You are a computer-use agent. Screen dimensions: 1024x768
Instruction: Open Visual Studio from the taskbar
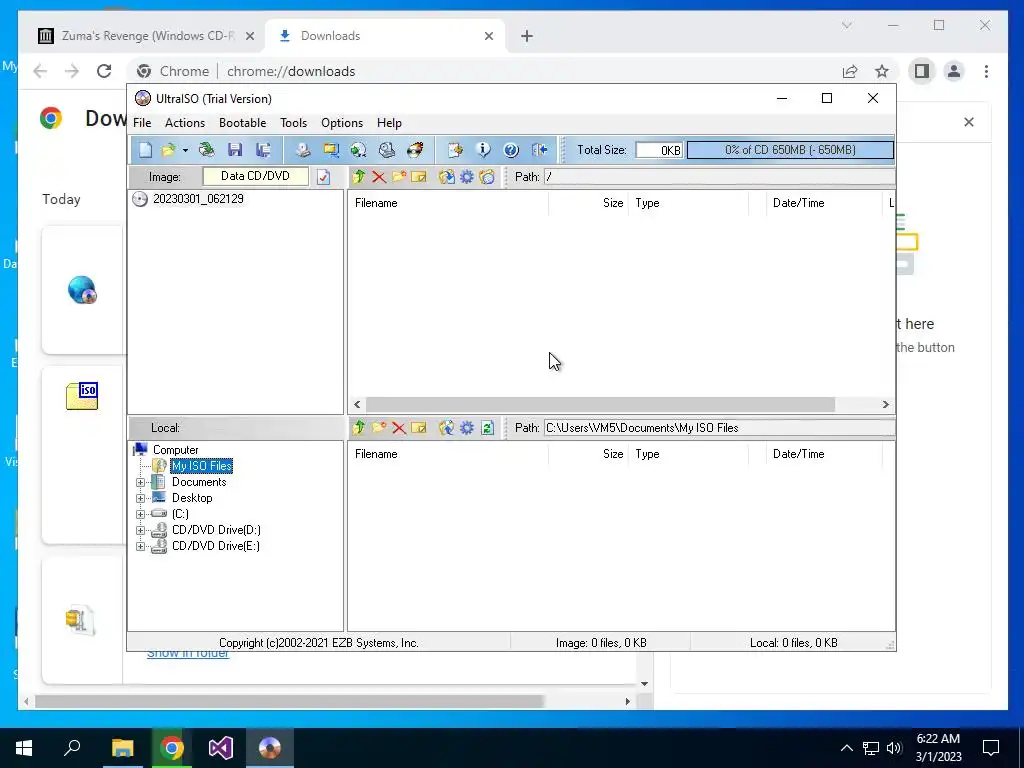221,748
